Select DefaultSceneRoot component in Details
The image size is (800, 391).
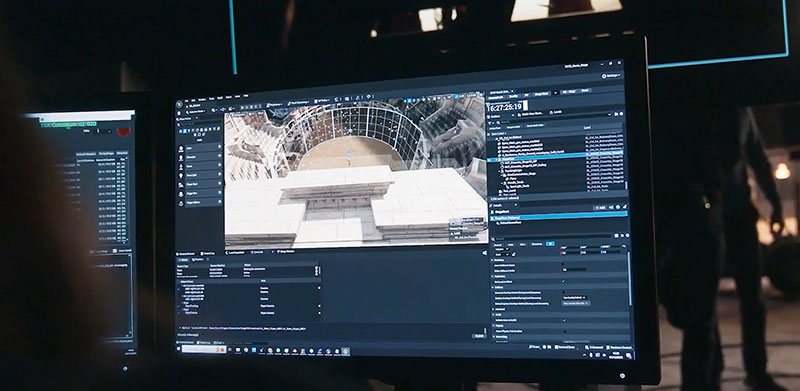(x=510, y=223)
